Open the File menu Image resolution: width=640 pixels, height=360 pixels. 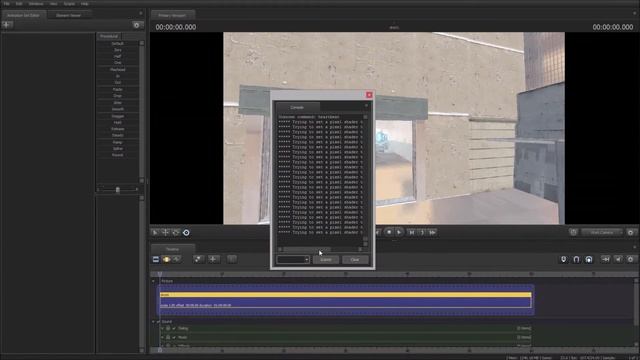point(7,4)
